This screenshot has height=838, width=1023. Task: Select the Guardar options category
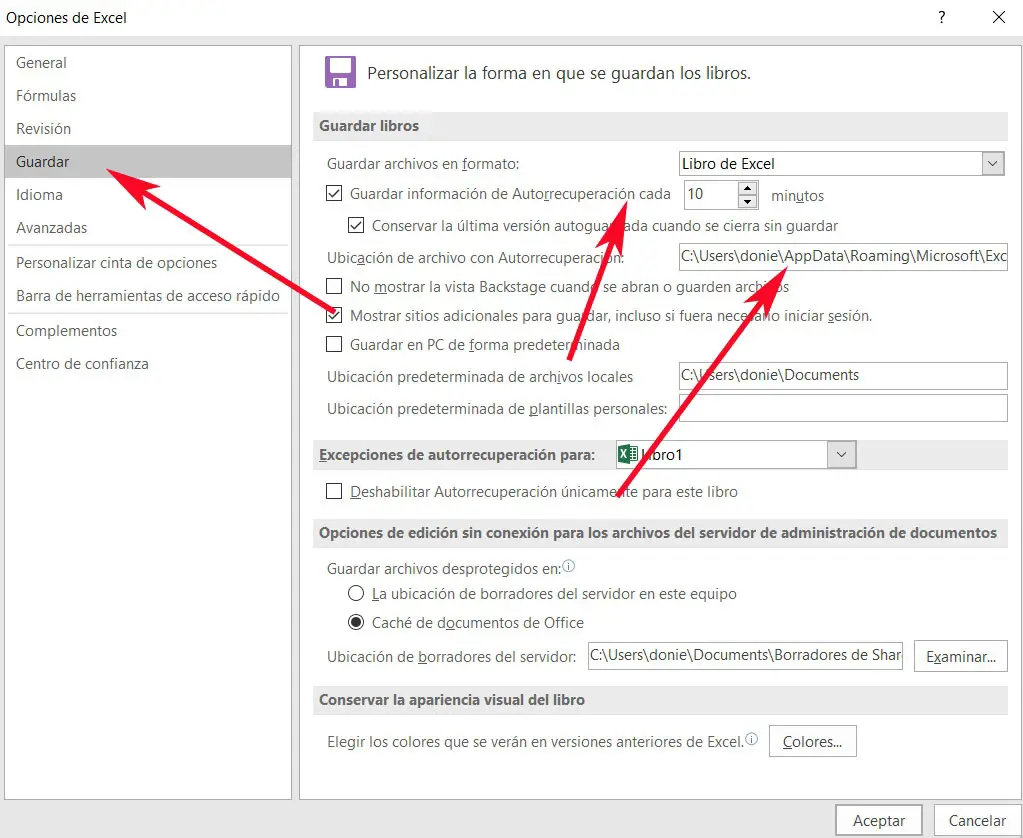[148, 161]
